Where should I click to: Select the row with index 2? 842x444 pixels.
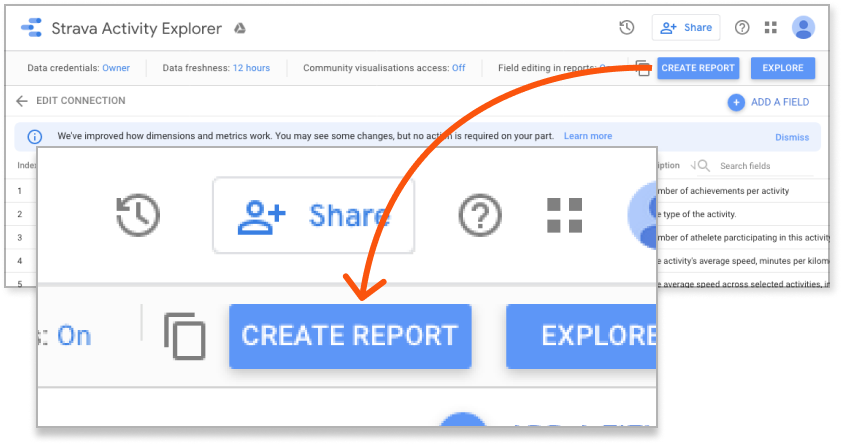point(20,214)
